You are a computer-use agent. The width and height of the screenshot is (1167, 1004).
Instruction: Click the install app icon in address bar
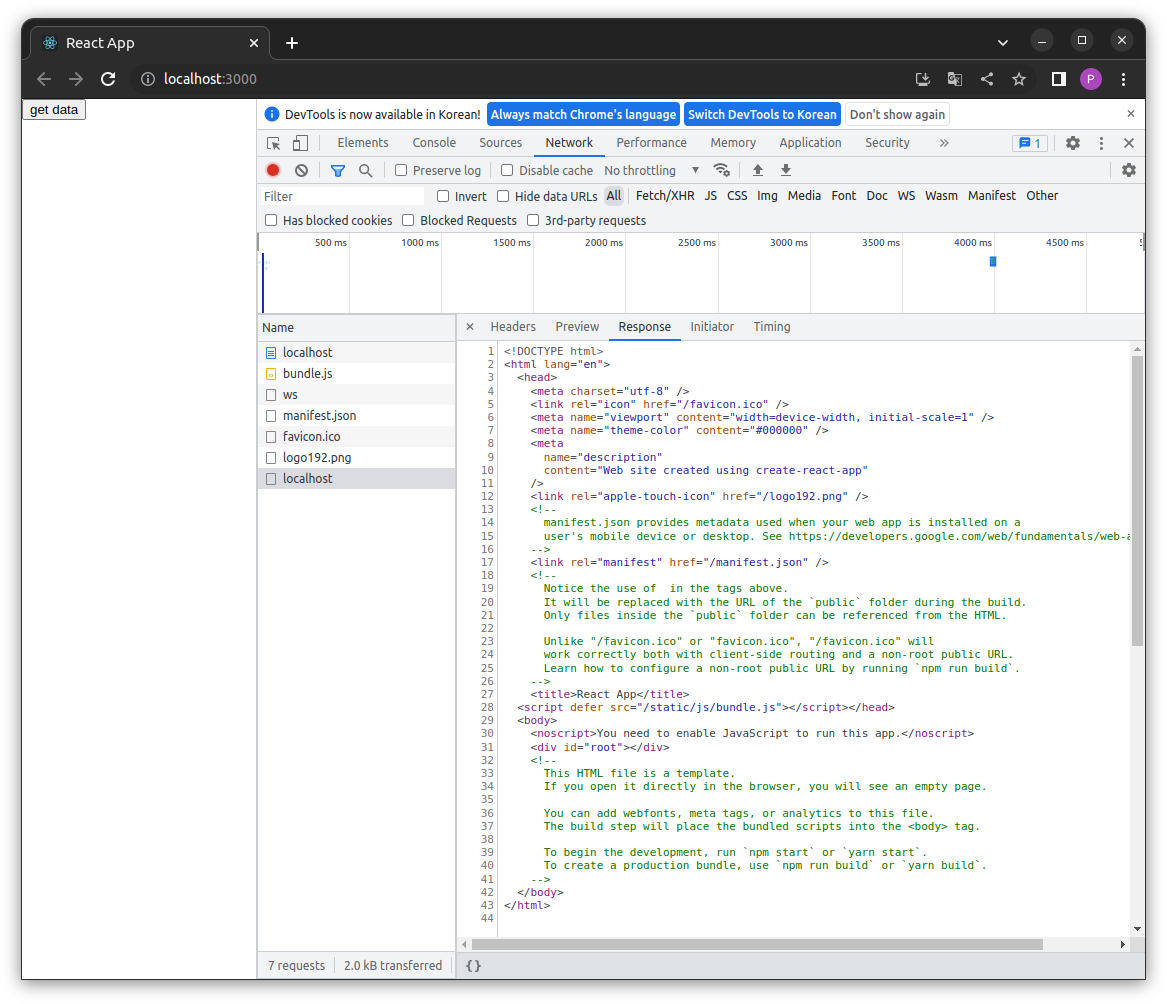pyautogui.click(x=923, y=79)
